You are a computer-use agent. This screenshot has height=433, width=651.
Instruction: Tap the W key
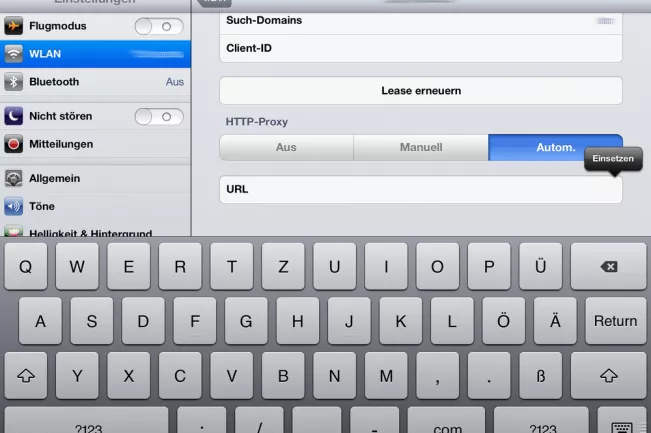tap(77, 267)
